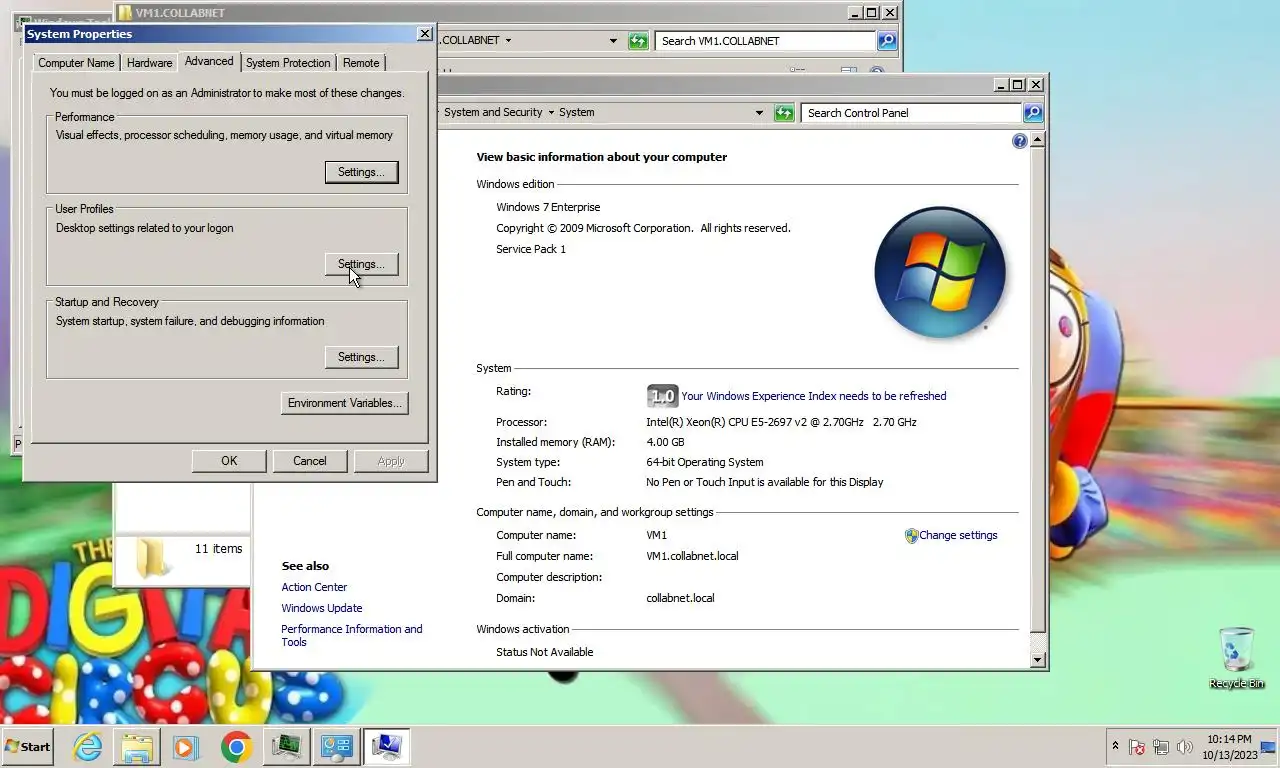1280x768 pixels.
Task: Launch Windows Media Player from taskbar
Action: (x=185, y=747)
